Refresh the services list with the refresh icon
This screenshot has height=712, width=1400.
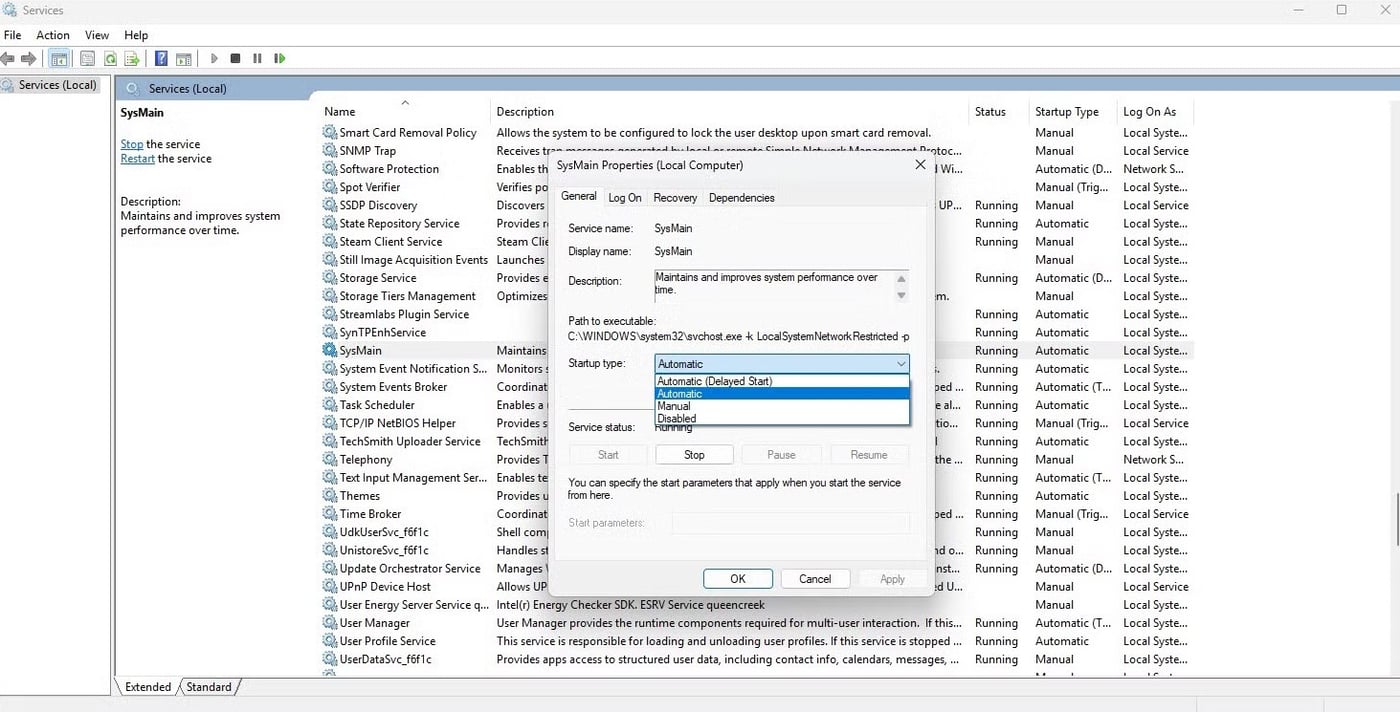coord(110,58)
